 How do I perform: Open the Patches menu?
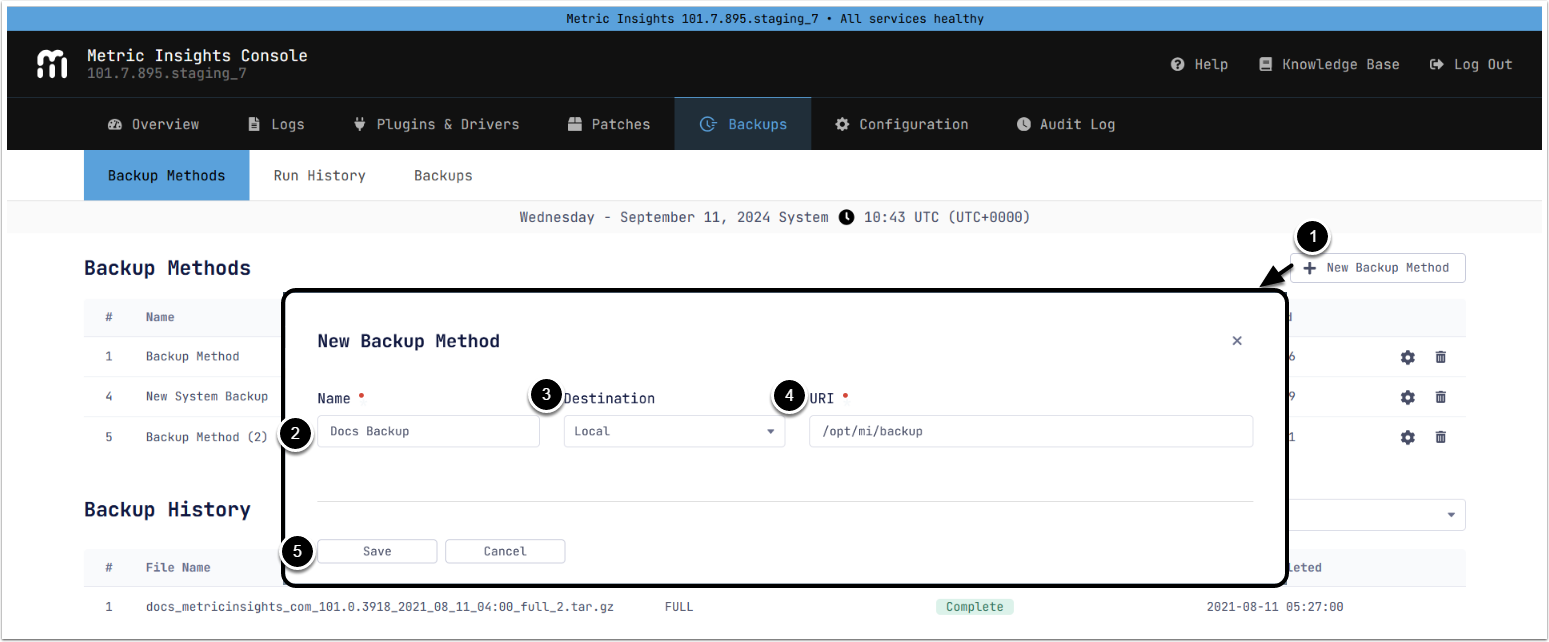(x=608, y=124)
